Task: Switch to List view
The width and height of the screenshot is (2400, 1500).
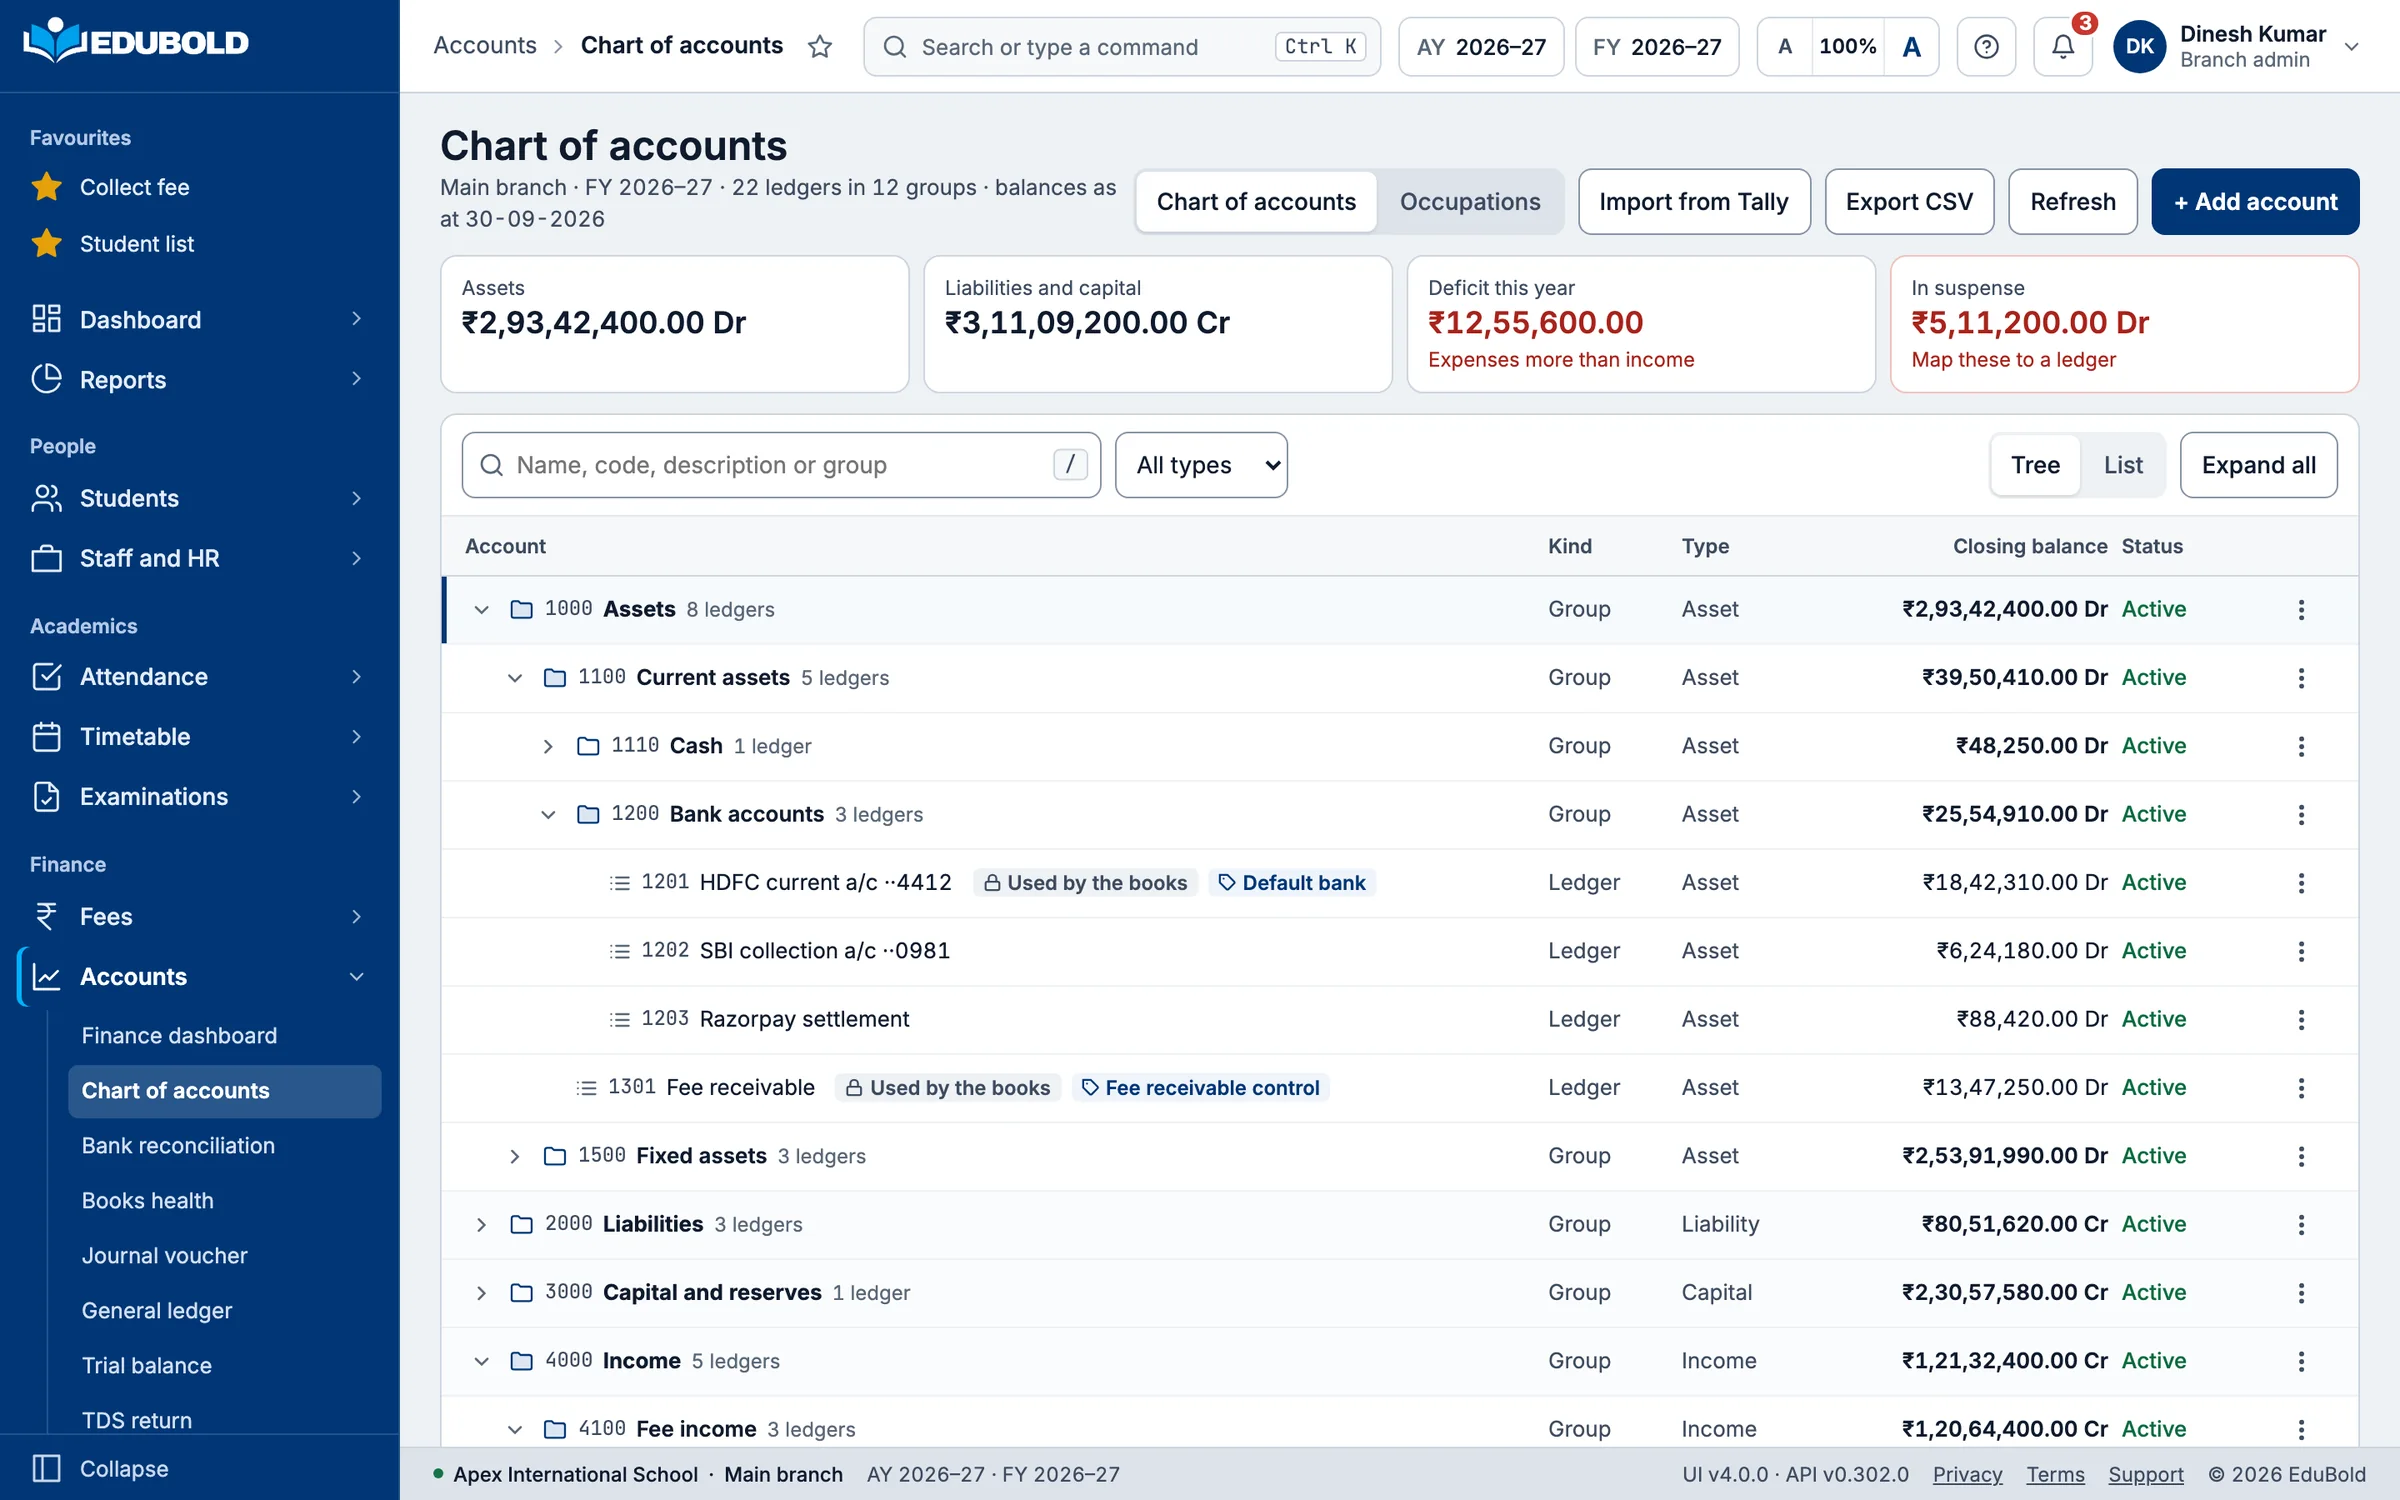Action: pyautogui.click(x=2122, y=465)
